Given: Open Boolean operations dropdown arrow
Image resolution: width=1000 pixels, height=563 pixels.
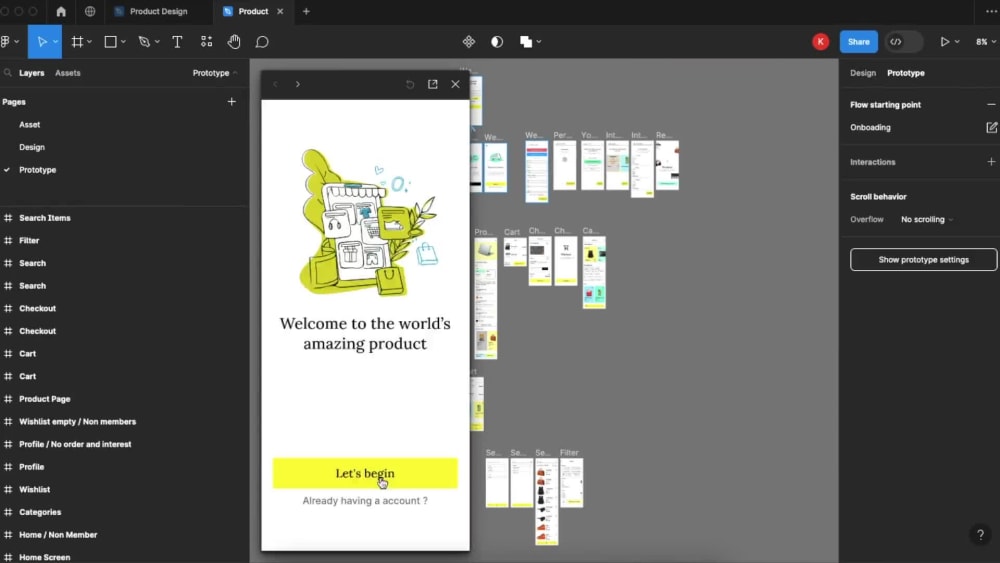Looking at the screenshot, I should [539, 41].
